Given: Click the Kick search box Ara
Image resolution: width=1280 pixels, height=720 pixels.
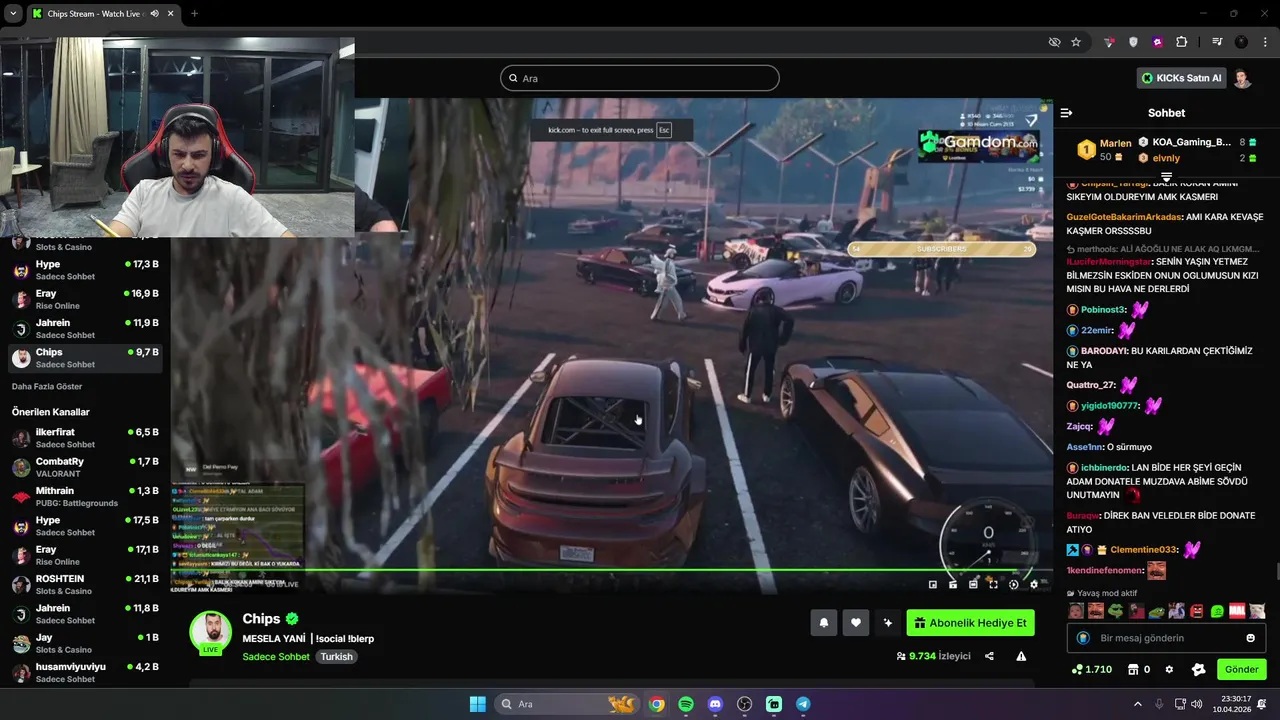Looking at the screenshot, I should tap(640, 78).
